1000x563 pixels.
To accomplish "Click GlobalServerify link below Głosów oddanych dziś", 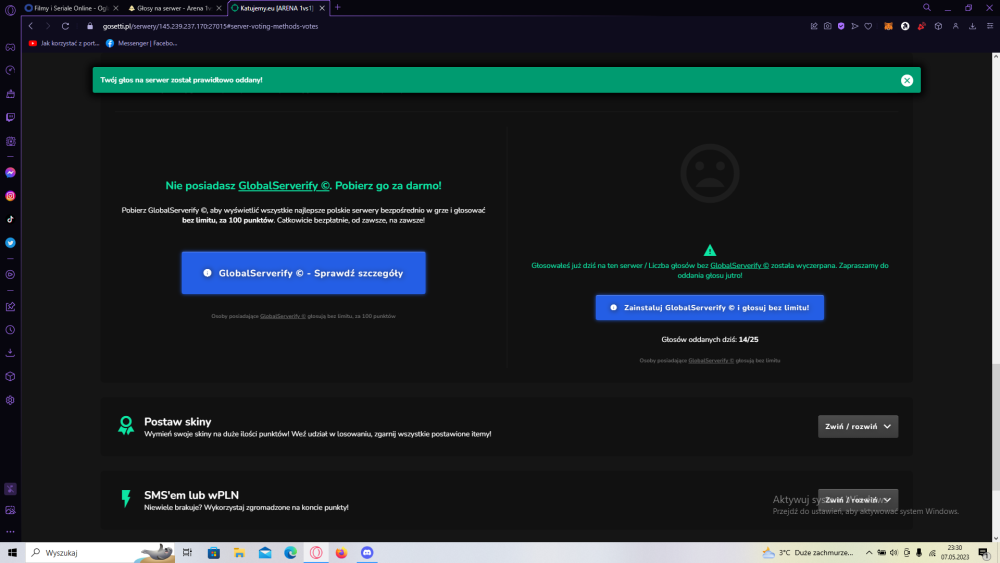I will [710, 361].
